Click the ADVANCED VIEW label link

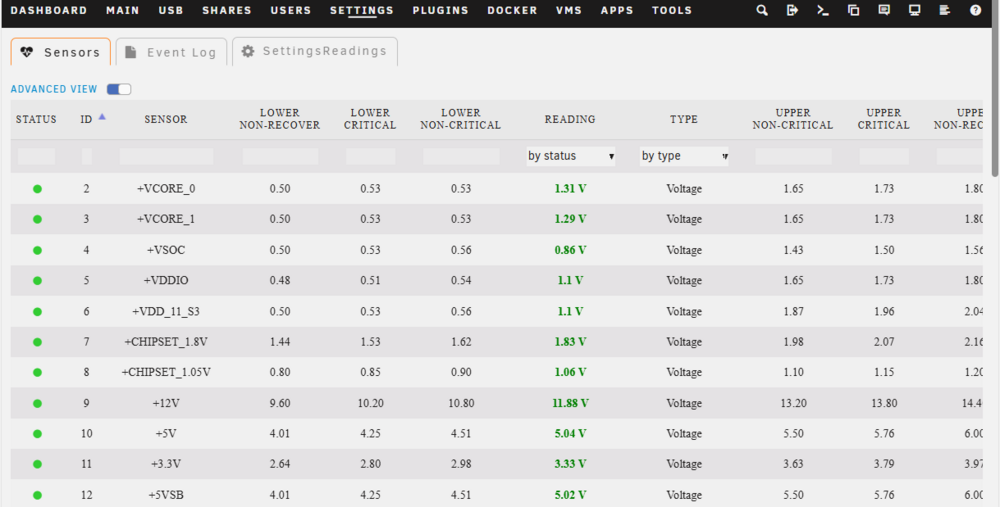(x=54, y=89)
